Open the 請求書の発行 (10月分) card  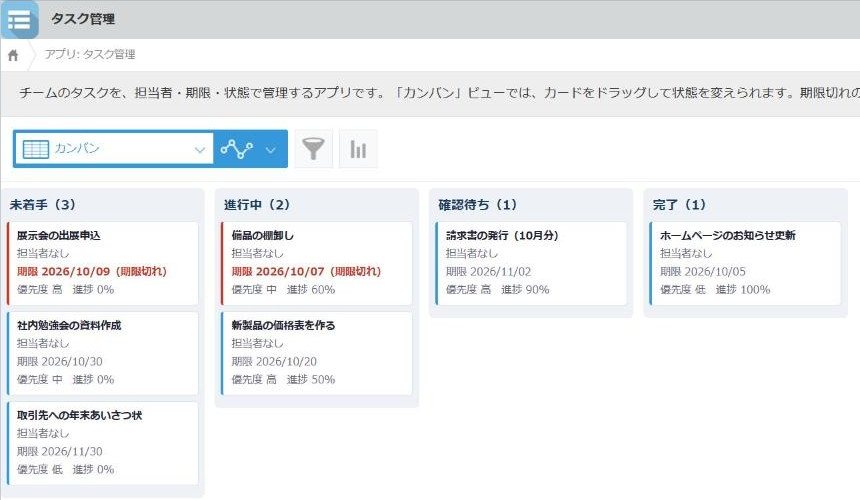point(531,263)
